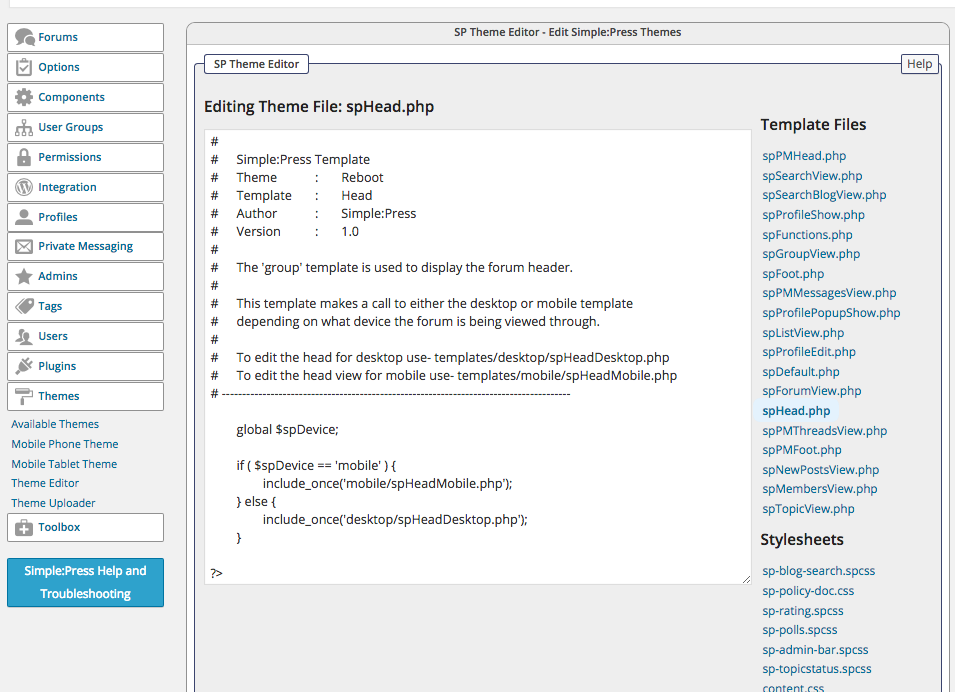
Task: Open spFunctions.php template file
Action: point(807,235)
